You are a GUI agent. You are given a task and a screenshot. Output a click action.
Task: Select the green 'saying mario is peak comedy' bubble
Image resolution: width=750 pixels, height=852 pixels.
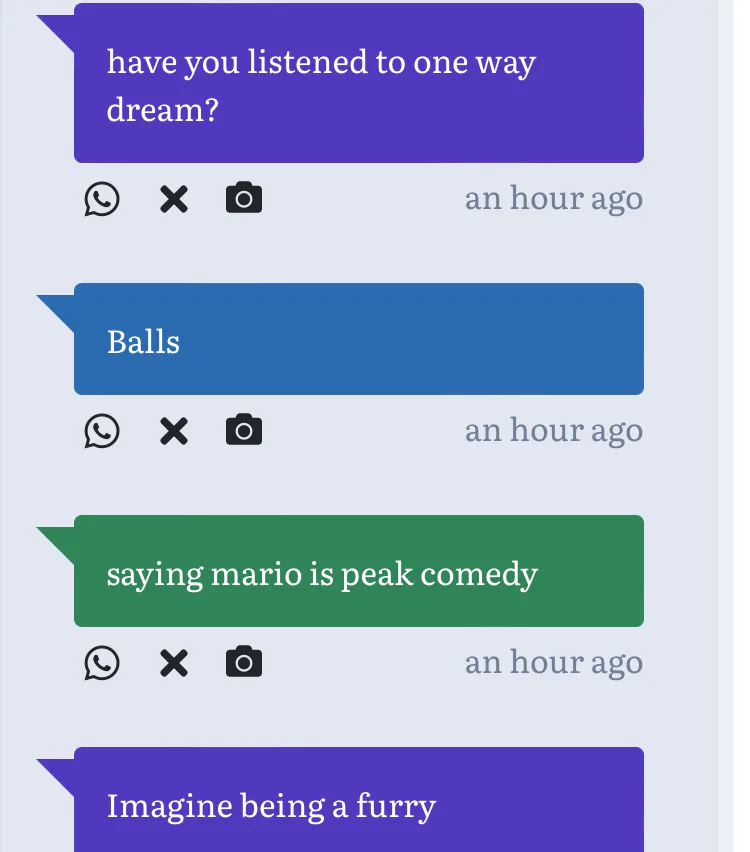coord(358,572)
